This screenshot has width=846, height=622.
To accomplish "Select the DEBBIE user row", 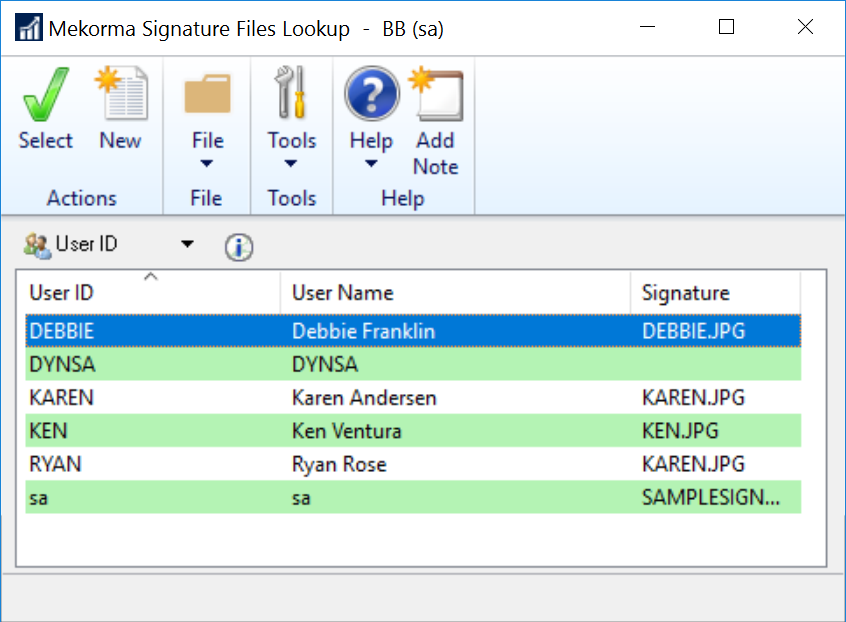I will (150, 330).
